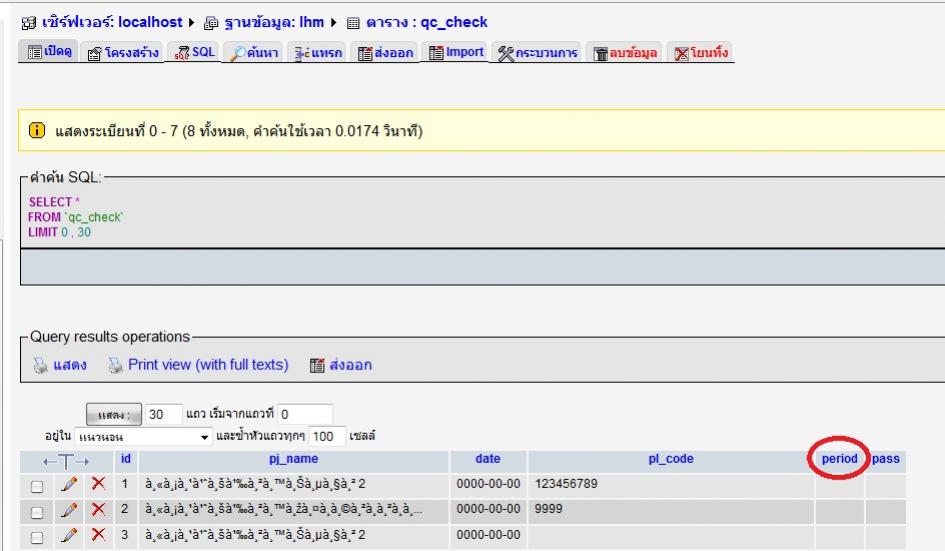Viewport: 945px width, 551px height.
Task: Click the แสดง show rows button
Action: pyautogui.click(x=114, y=415)
